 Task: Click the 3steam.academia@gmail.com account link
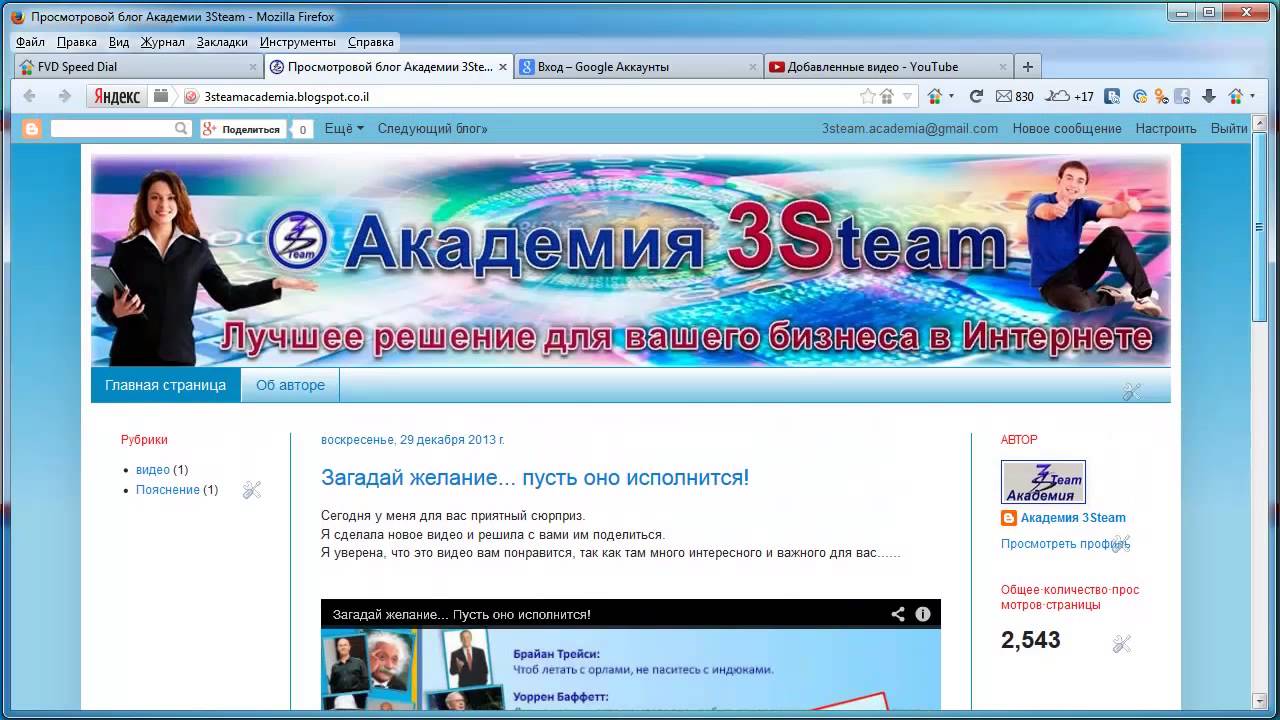tap(910, 129)
